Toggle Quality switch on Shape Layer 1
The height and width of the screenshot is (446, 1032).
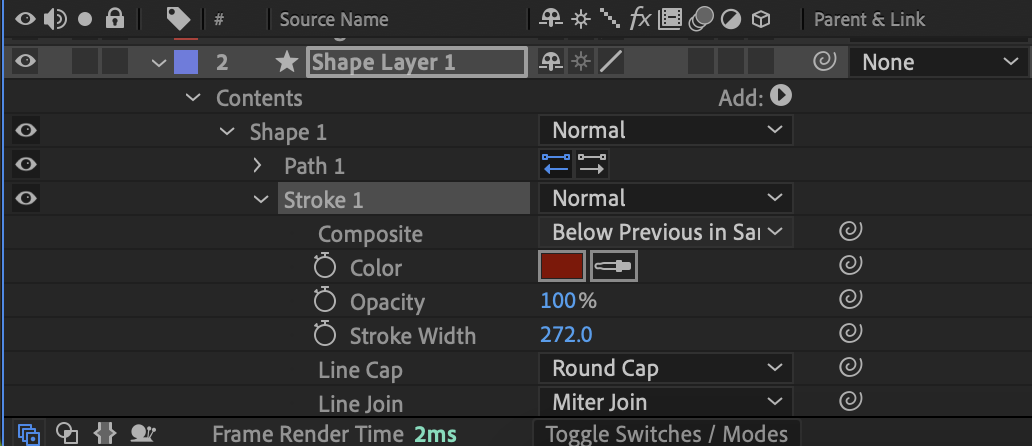coord(610,62)
